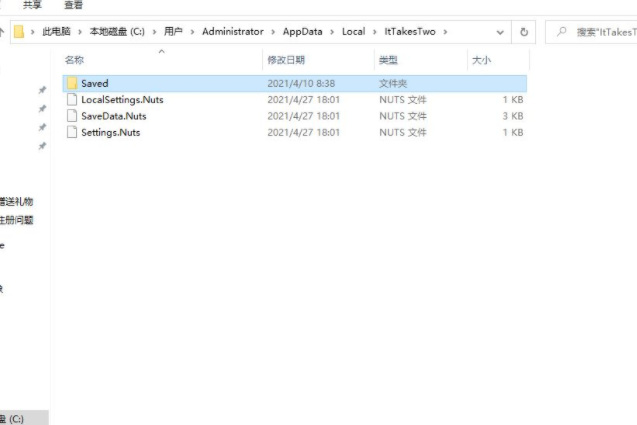Open the address bar history dropdown
The image size is (637, 425).
502,32
